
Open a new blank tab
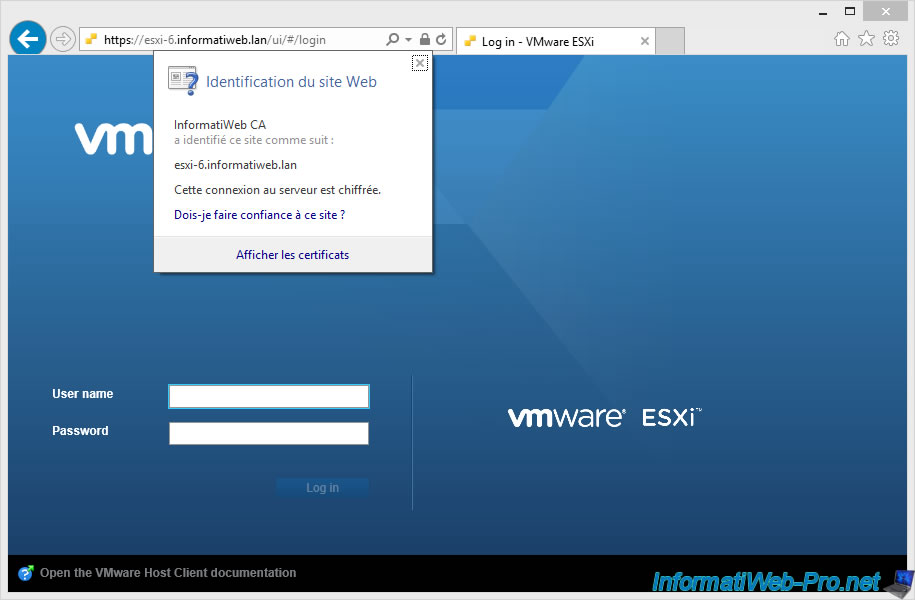click(670, 41)
